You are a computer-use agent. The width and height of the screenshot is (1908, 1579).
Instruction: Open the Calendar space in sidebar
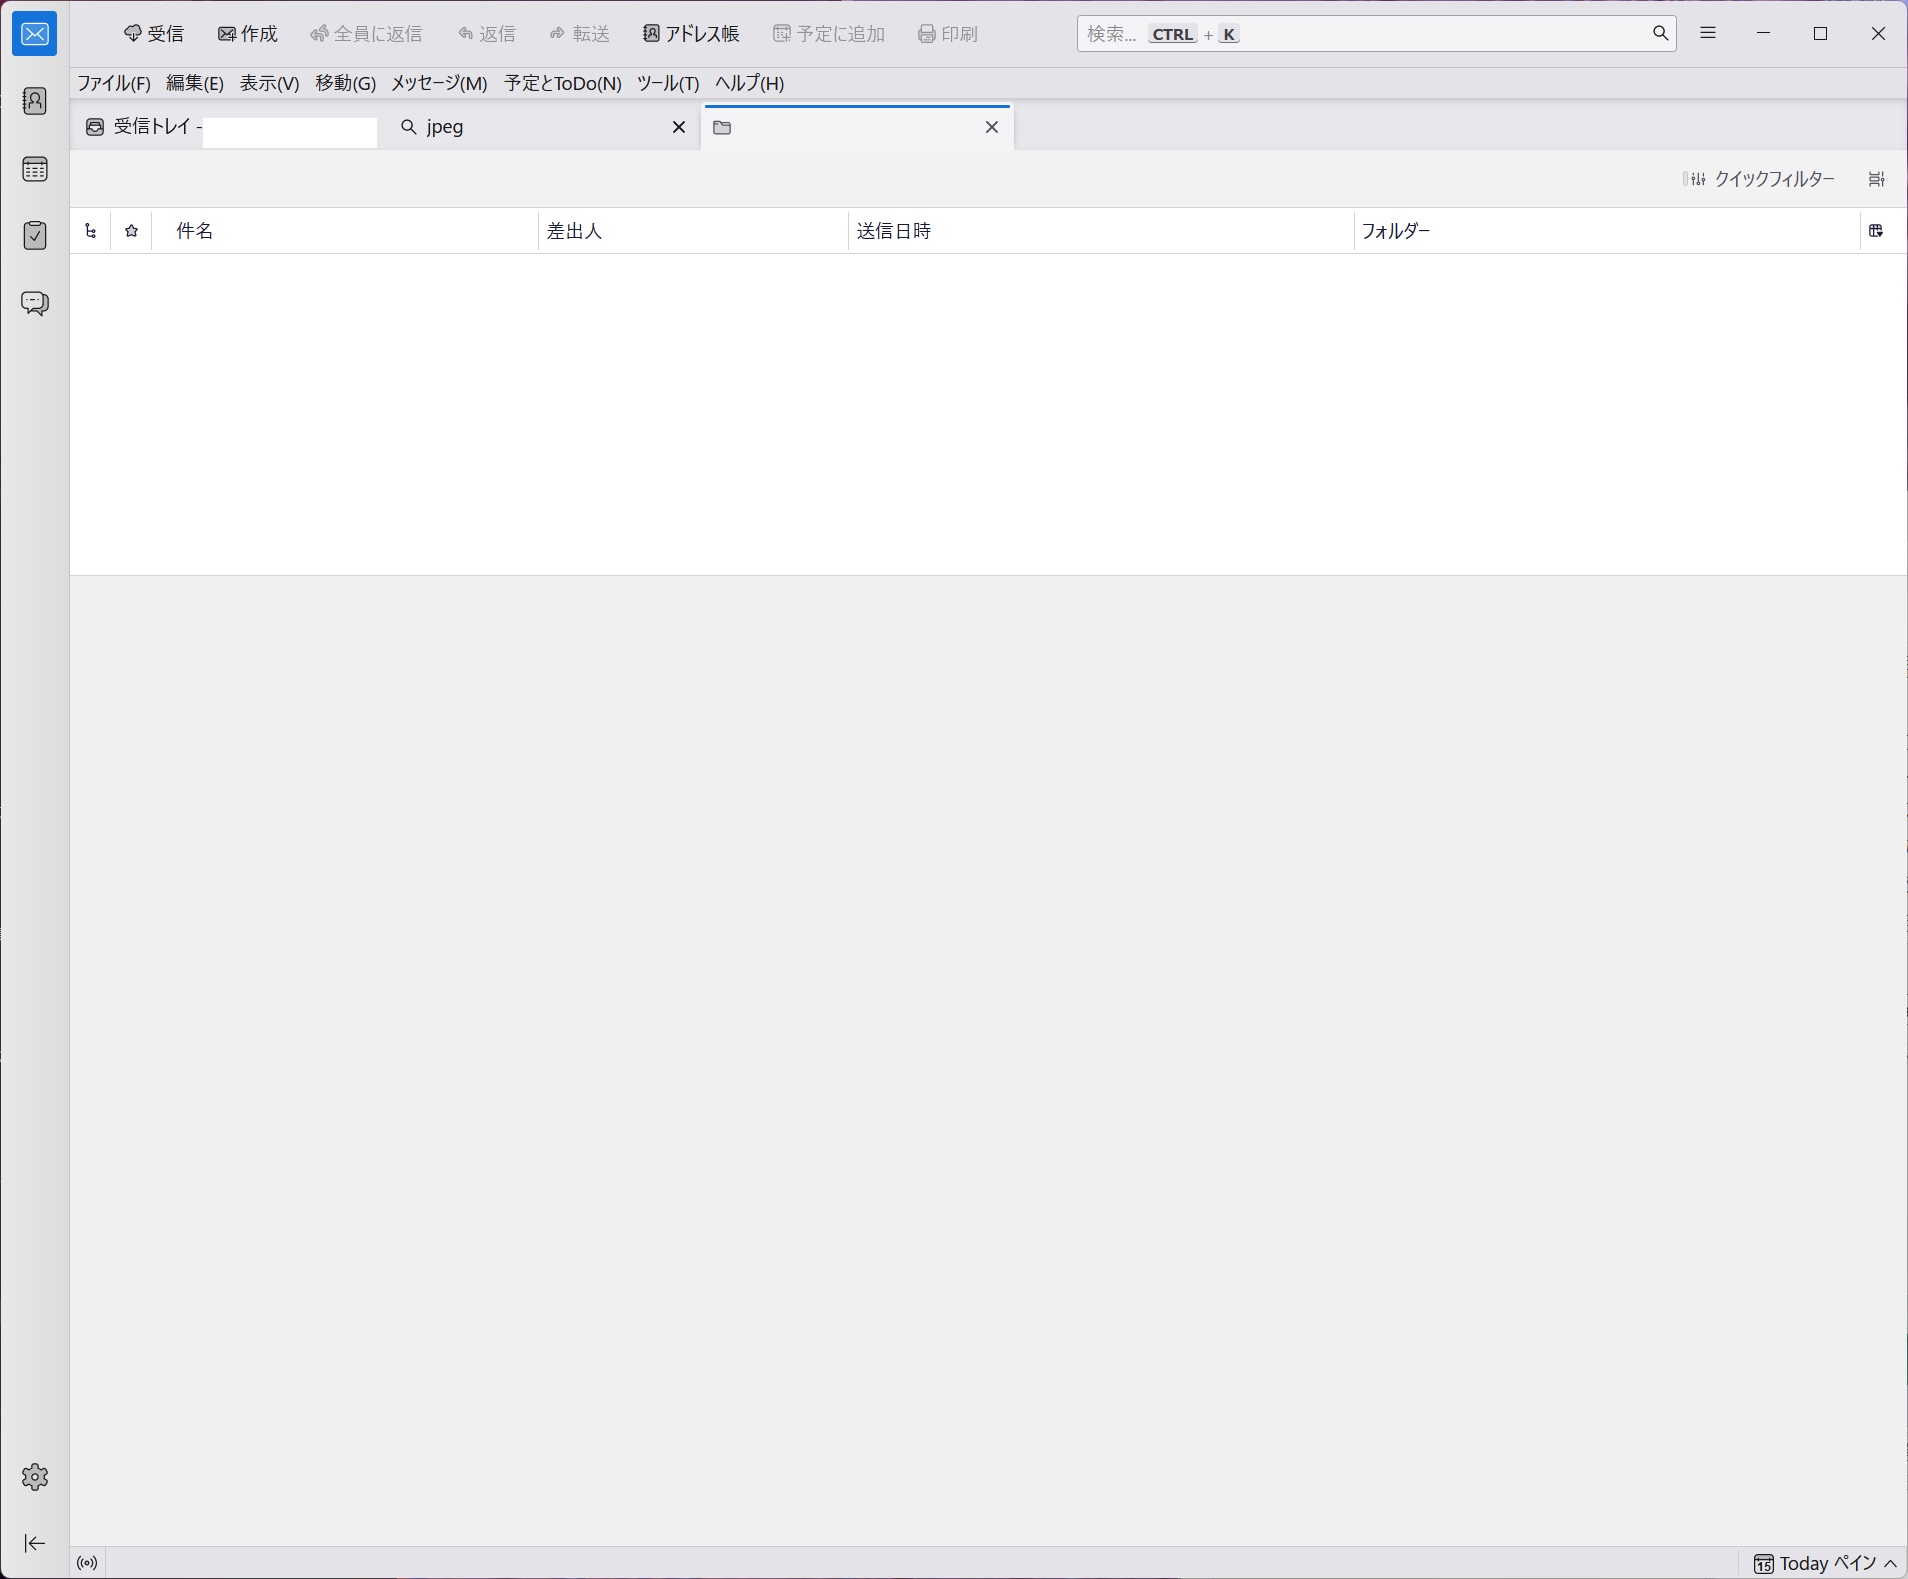35,169
